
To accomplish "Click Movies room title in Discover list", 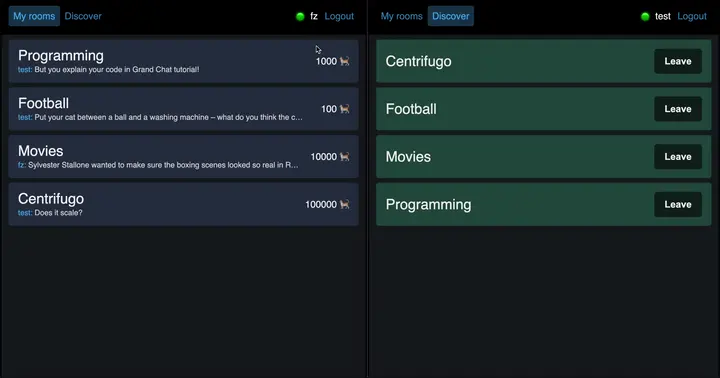I will (408, 157).
